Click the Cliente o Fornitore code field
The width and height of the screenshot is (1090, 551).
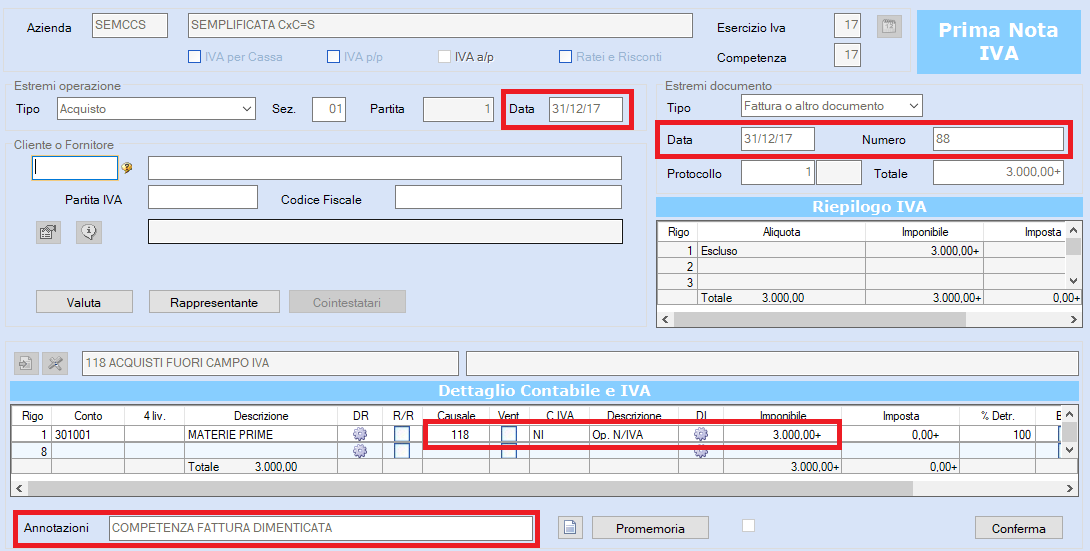pos(75,167)
